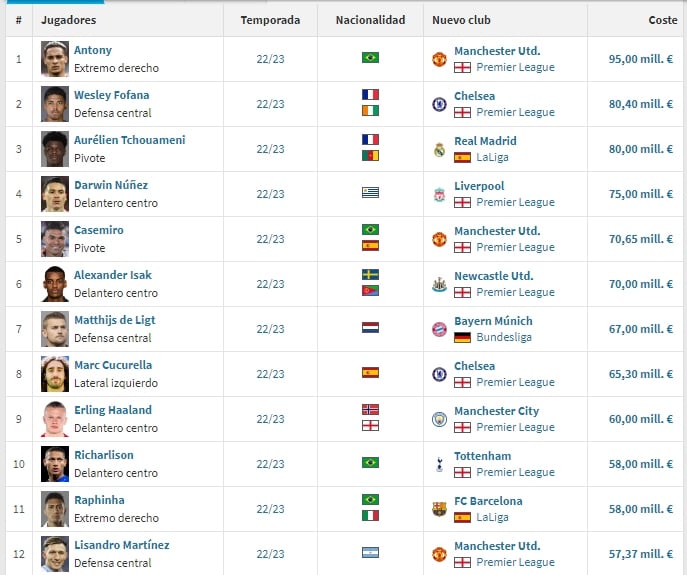Screen dimensions: 687x575
Task: Open Erling Haaland's player photo thumbnail
Action: tap(55, 419)
